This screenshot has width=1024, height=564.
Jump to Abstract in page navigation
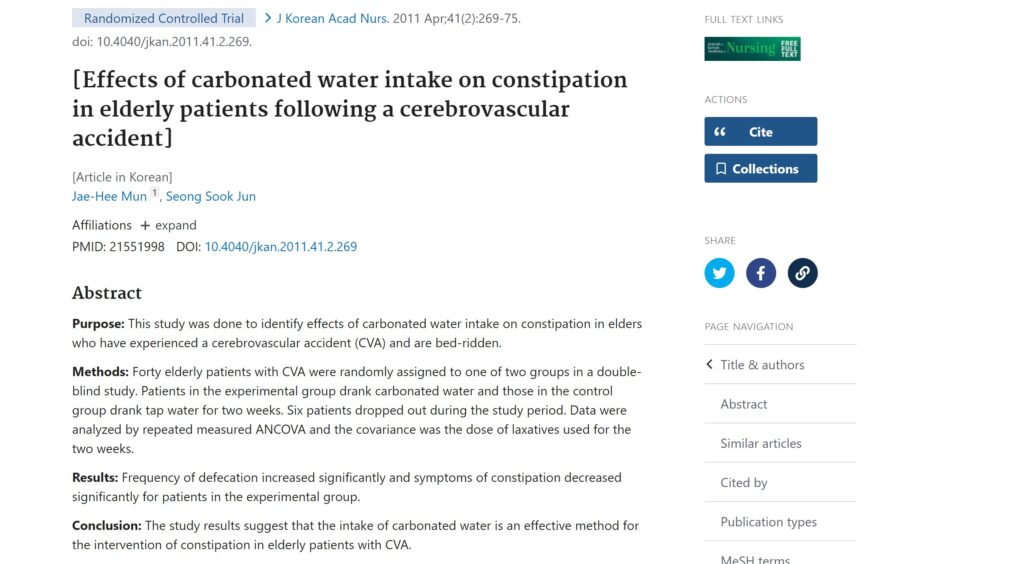(x=744, y=404)
